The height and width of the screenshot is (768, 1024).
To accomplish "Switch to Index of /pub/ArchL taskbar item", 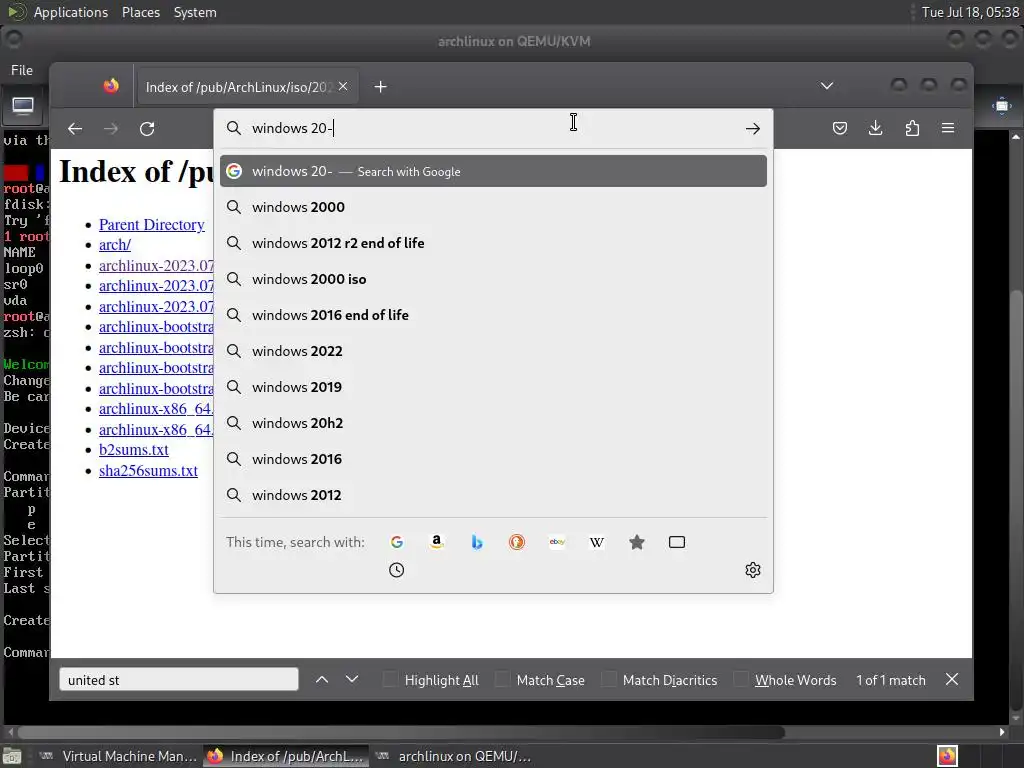I will pyautogui.click(x=286, y=756).
